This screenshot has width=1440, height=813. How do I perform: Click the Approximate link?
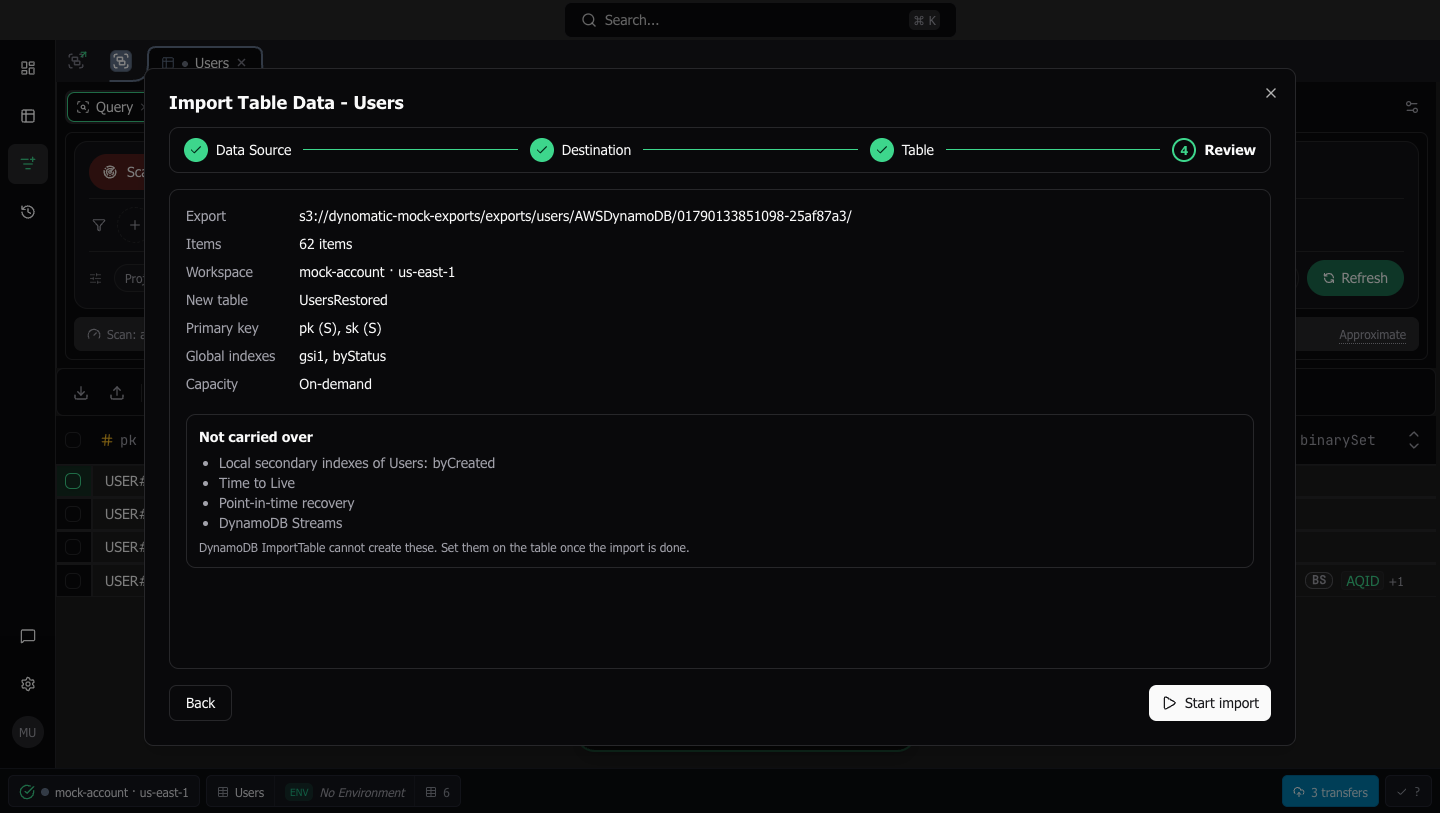click(1372, 335)
